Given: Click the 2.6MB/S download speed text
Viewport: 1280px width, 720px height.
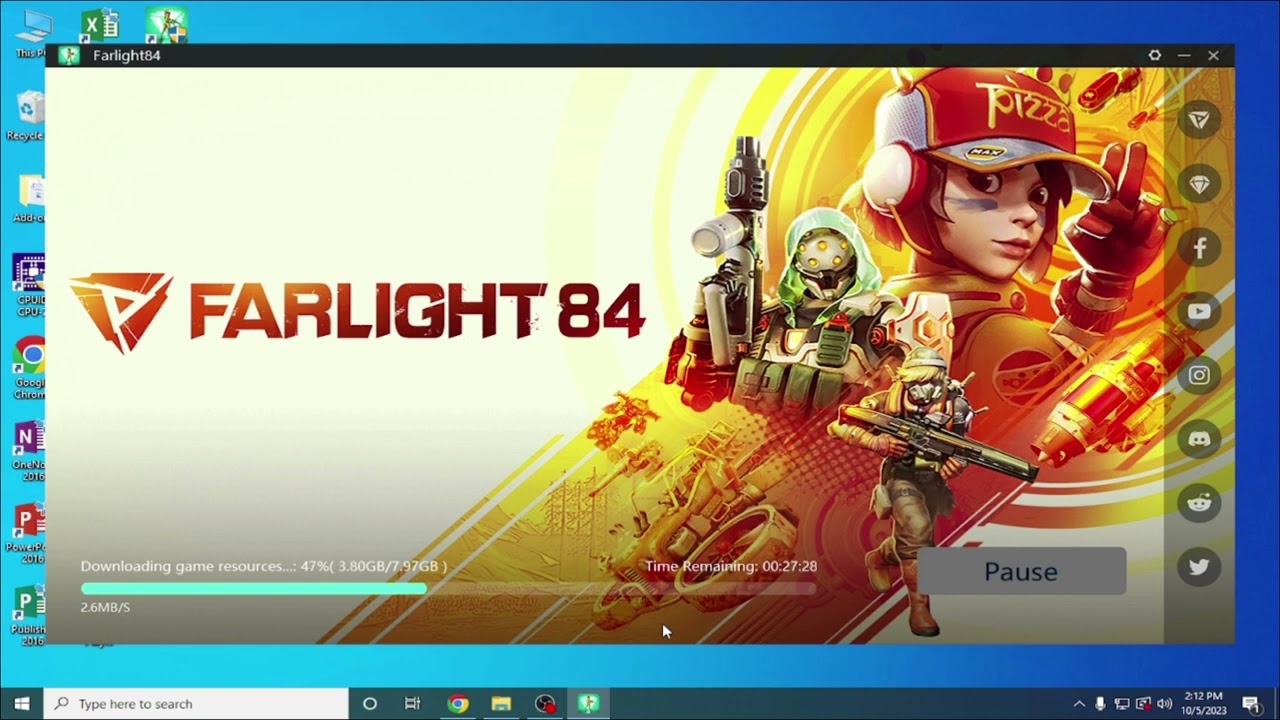Looking at the screenshot, I should (105, 607).
